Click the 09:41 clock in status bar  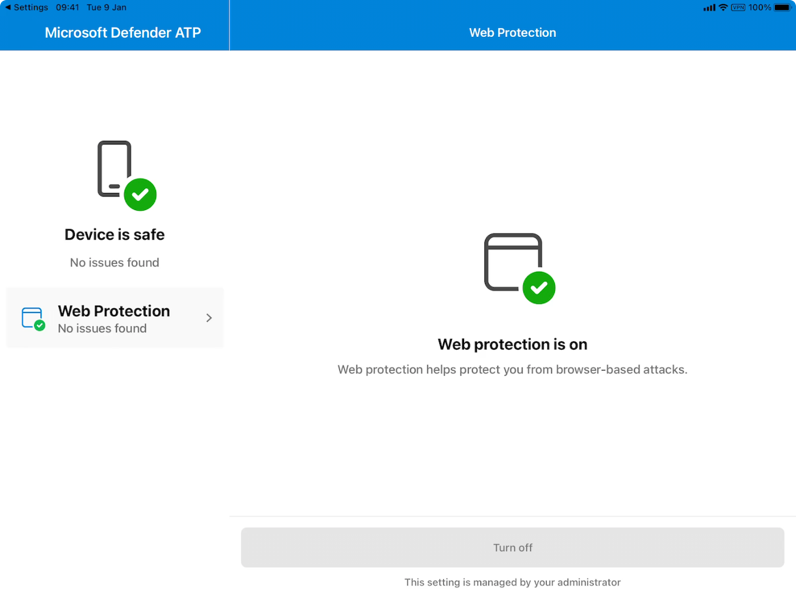click(x=67, y=7)
